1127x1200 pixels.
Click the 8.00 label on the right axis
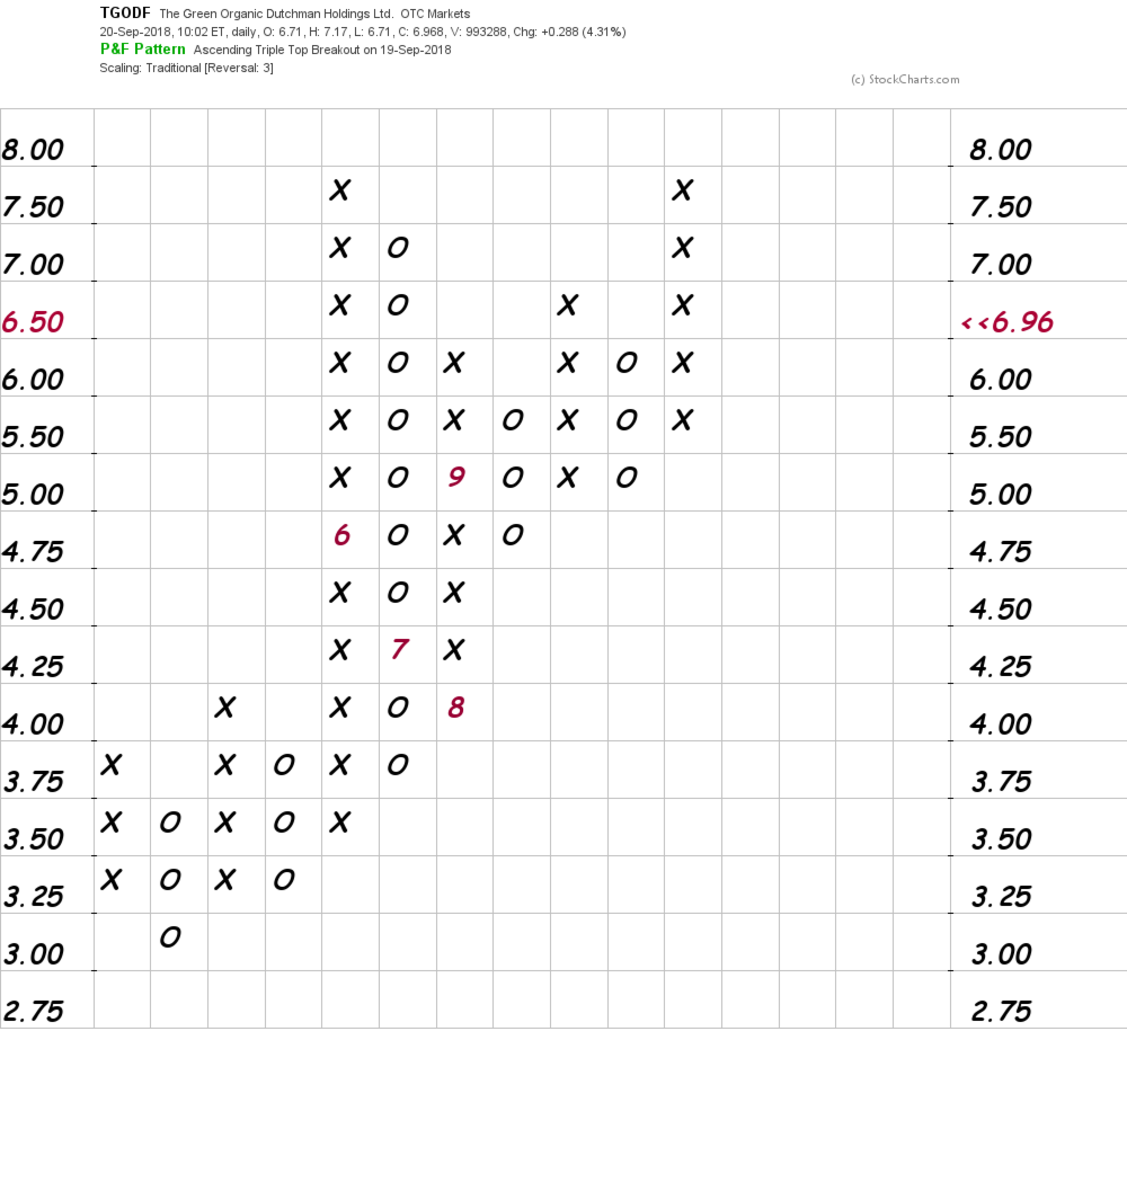[x=1000, y=150]
